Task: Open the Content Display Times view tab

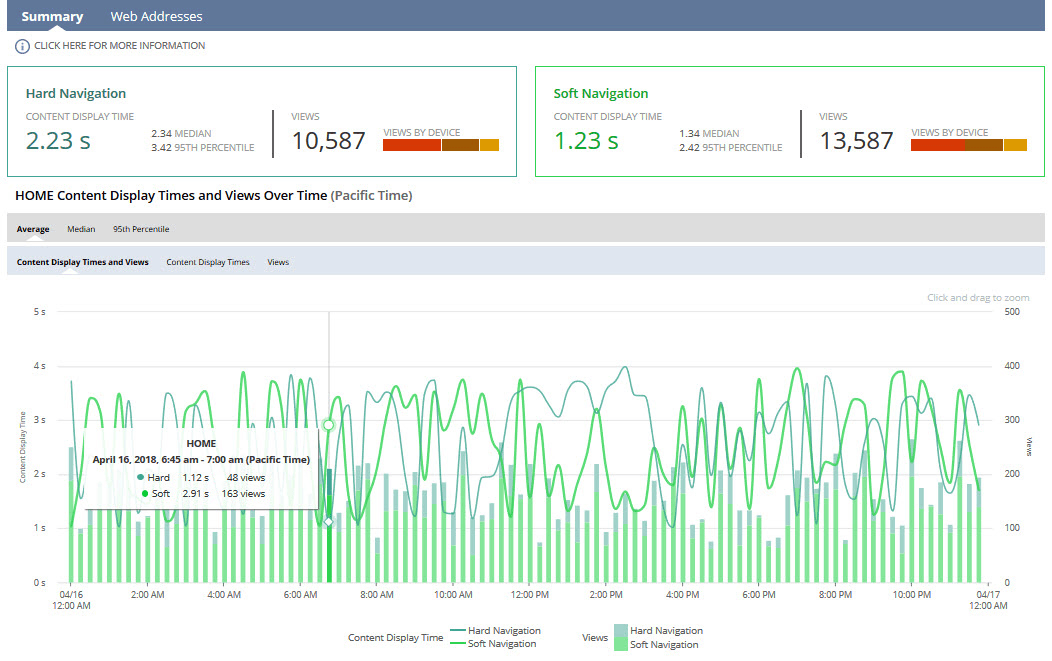Action: point(210,261)
